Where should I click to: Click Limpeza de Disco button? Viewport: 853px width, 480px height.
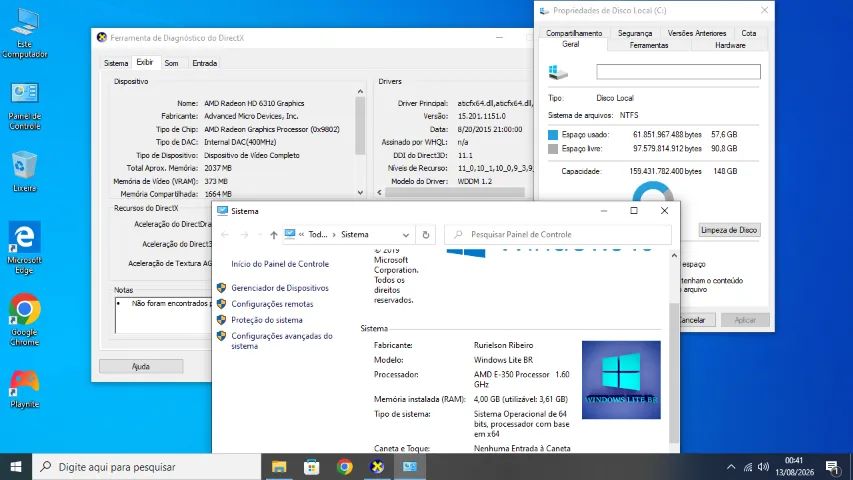[x=729, y=230]
